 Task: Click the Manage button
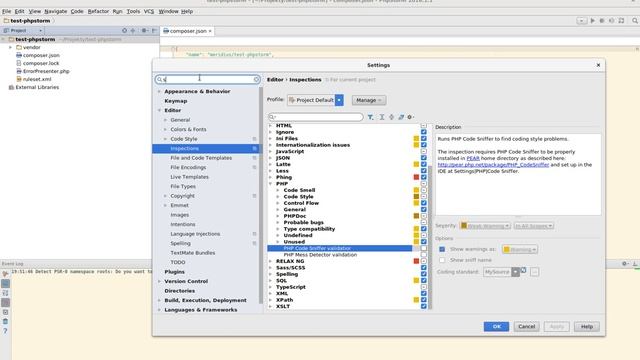click(369, 100)
